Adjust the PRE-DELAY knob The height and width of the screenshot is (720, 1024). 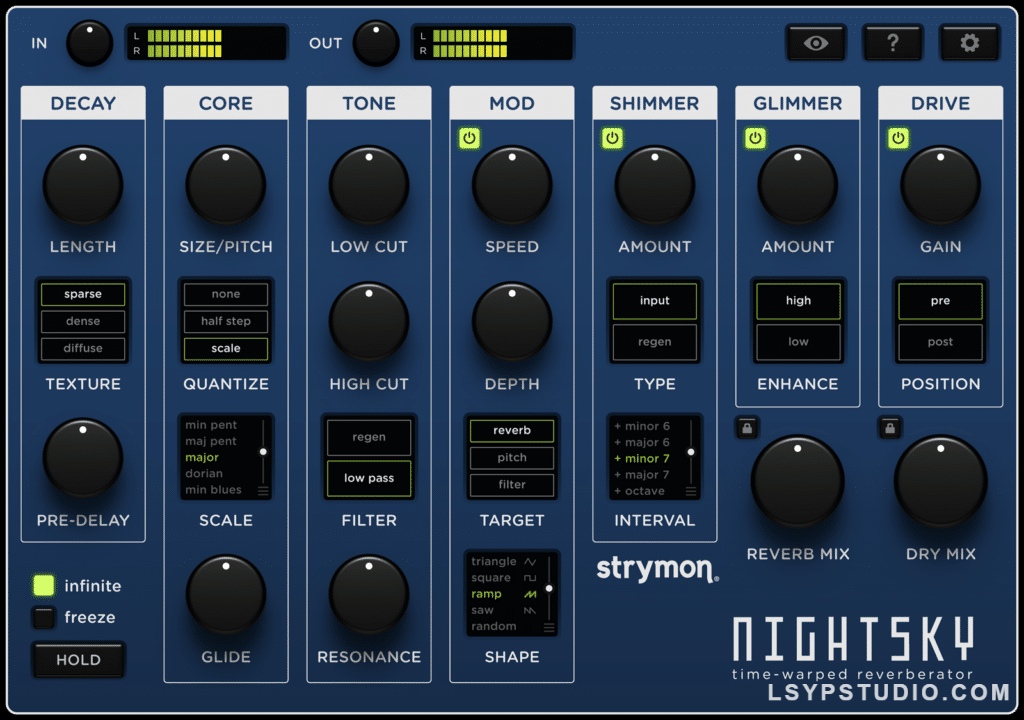point(82,457)
